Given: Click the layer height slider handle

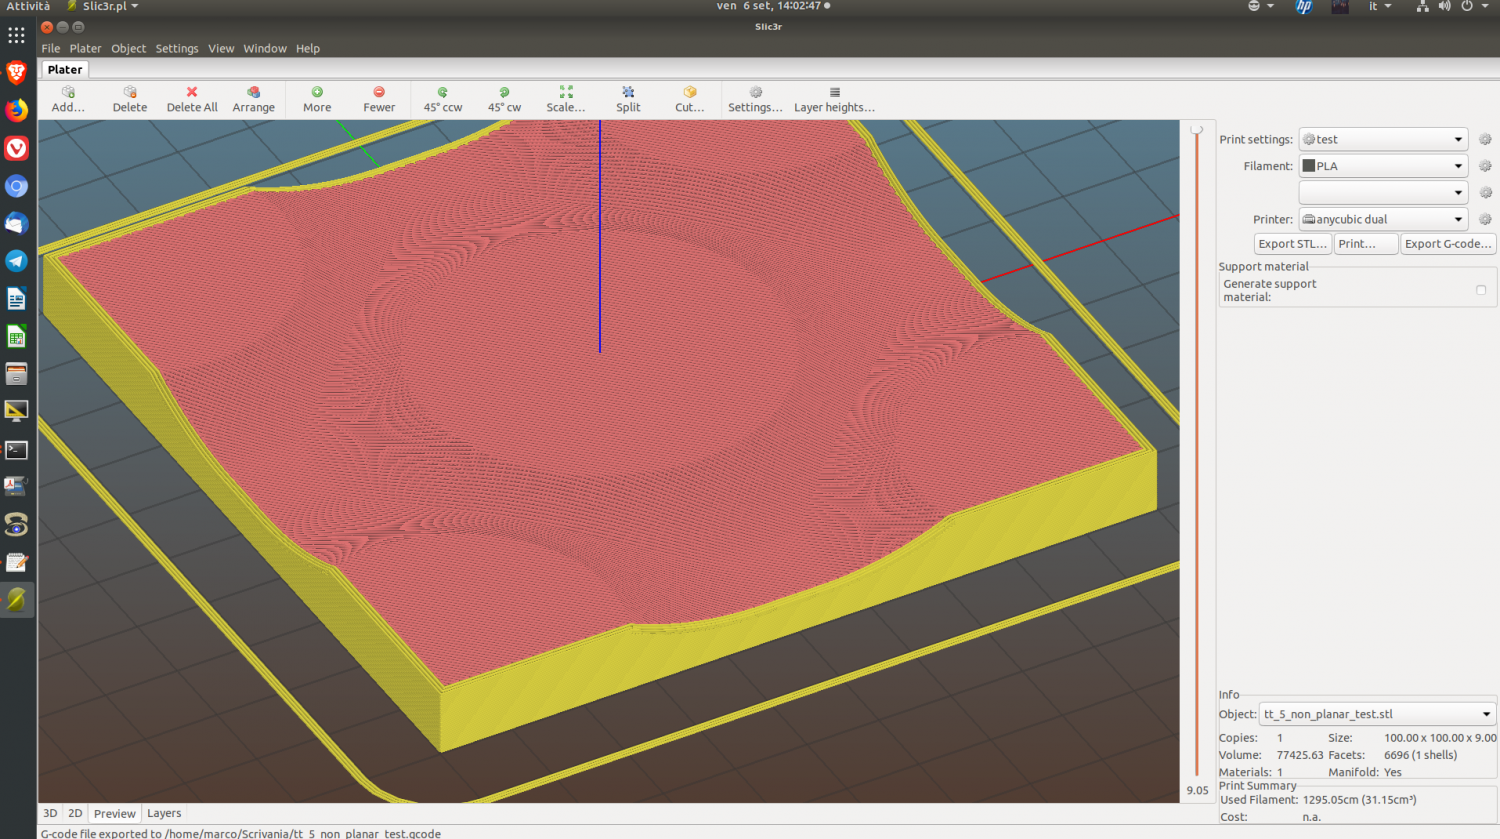Looking at the screenshot, I should click(x=1197, y=129).
